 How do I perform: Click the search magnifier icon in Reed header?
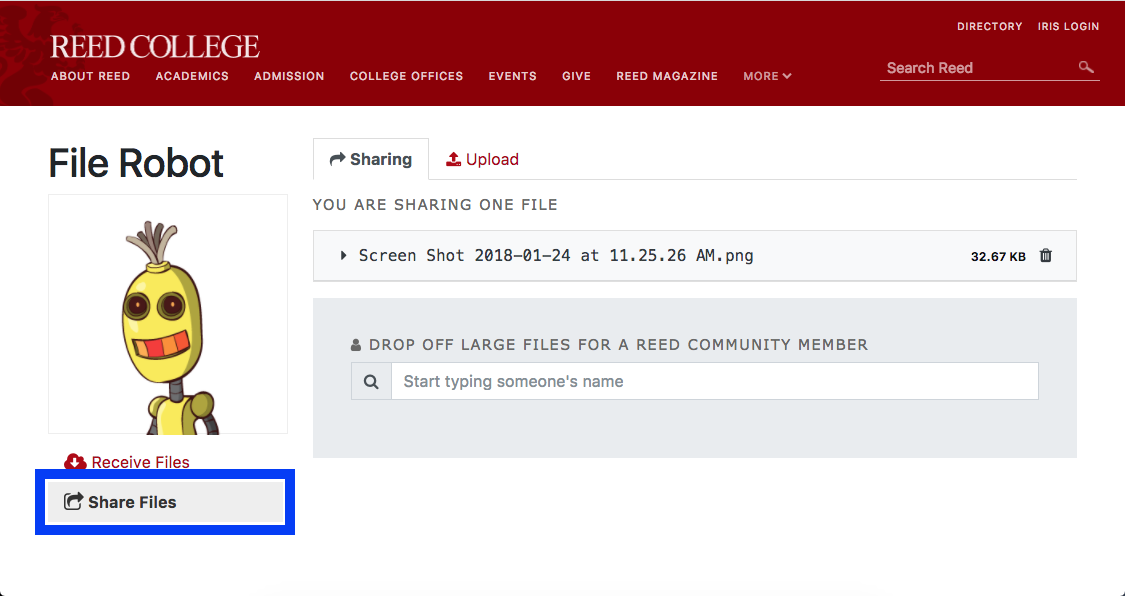[x=1086, y=67]
